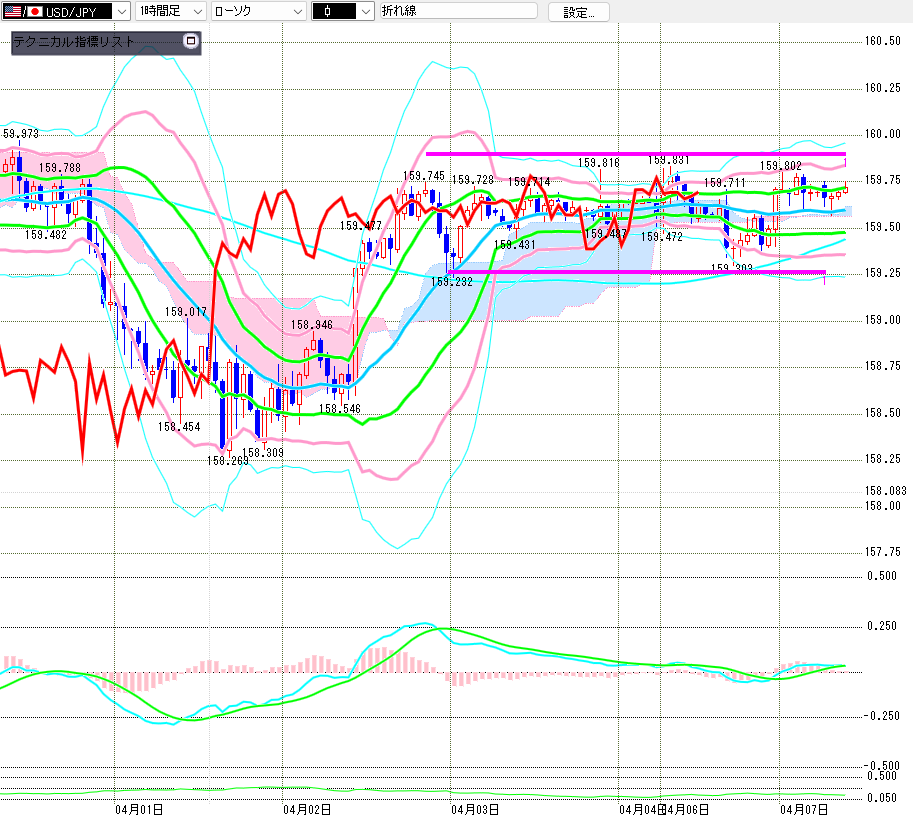Click the 04月07日 date axis label
Viewport: 913px width, 819px height.
click(803, 809)
